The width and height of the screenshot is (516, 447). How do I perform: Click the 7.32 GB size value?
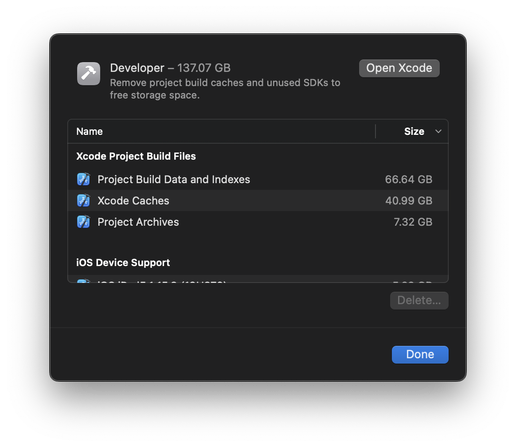pyautogui.click(x=413, y=222)
